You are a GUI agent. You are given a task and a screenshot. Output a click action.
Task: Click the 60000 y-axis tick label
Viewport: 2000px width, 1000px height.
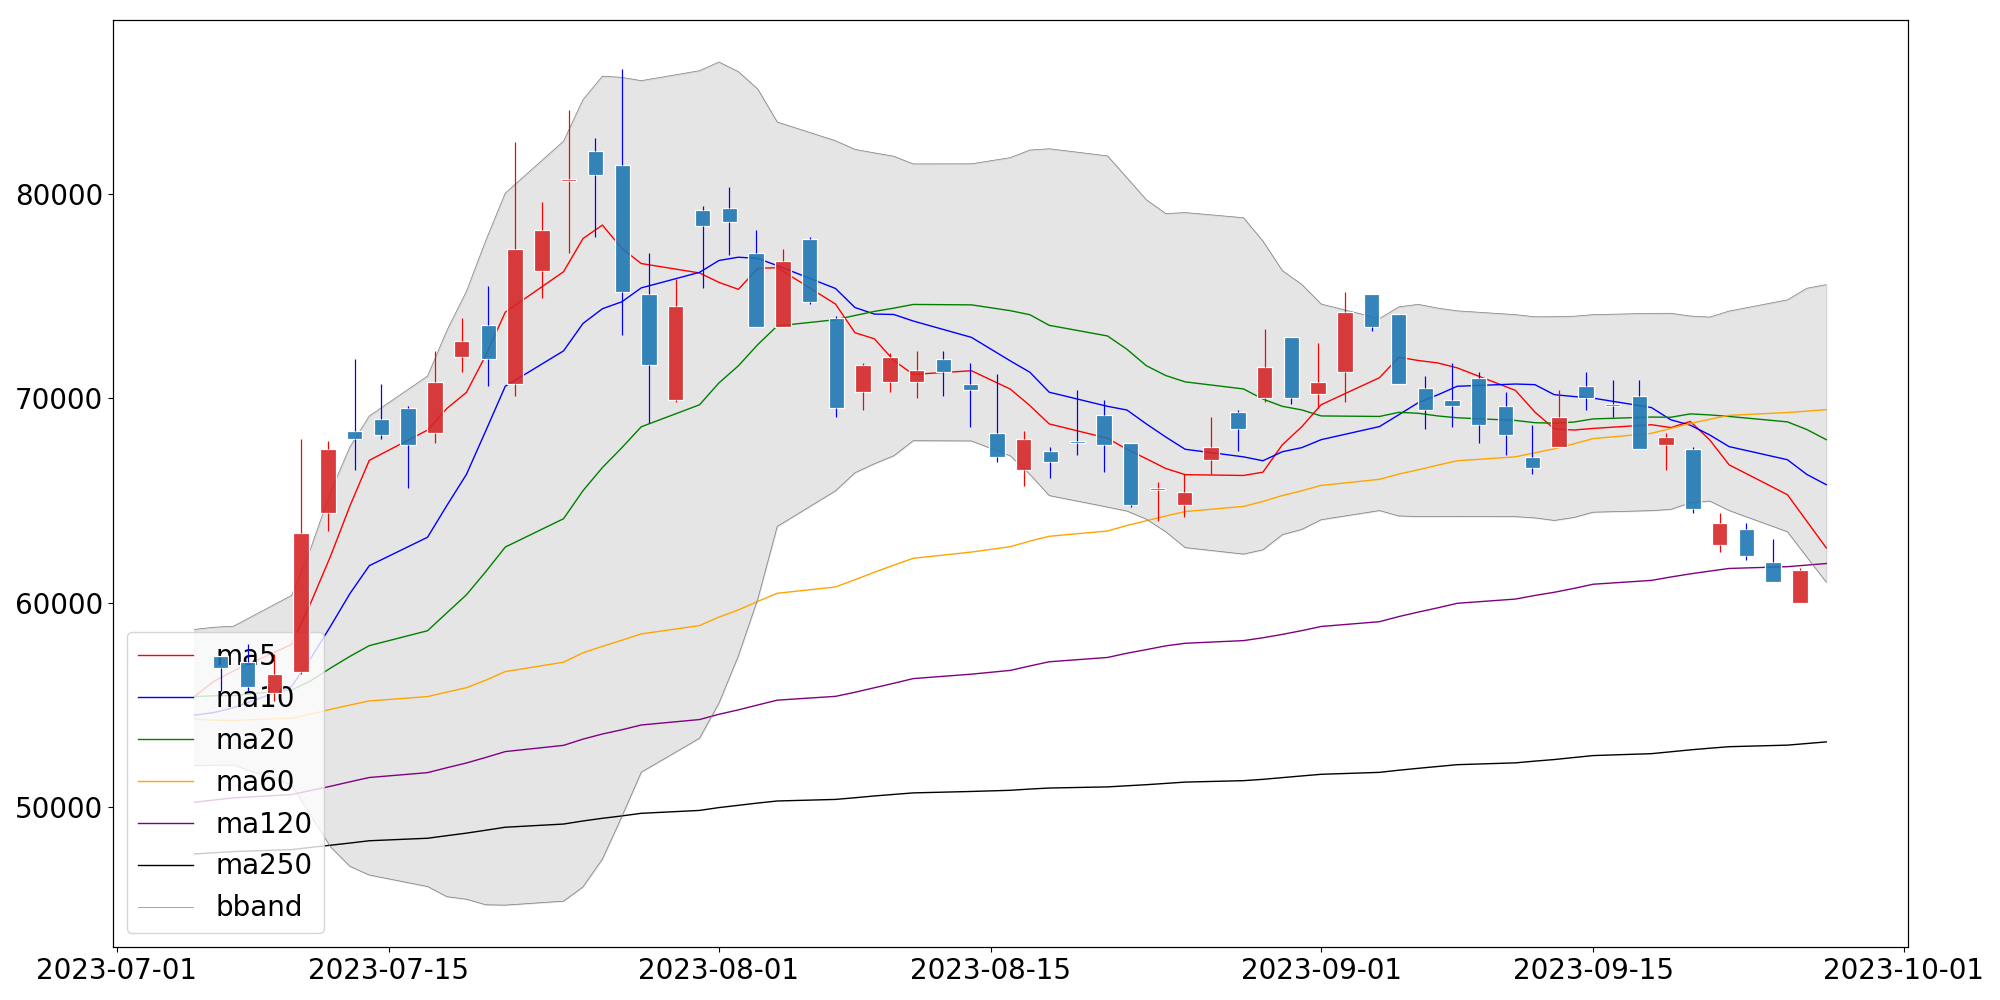point(60,604)
